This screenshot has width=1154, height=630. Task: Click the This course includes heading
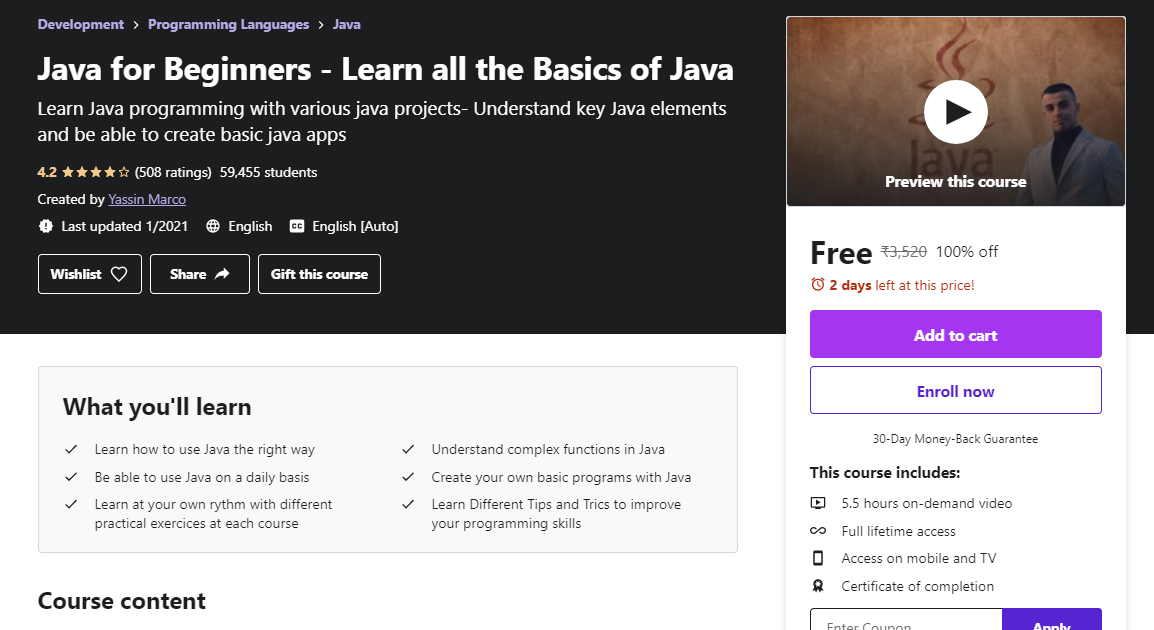(x=885, y=472)
